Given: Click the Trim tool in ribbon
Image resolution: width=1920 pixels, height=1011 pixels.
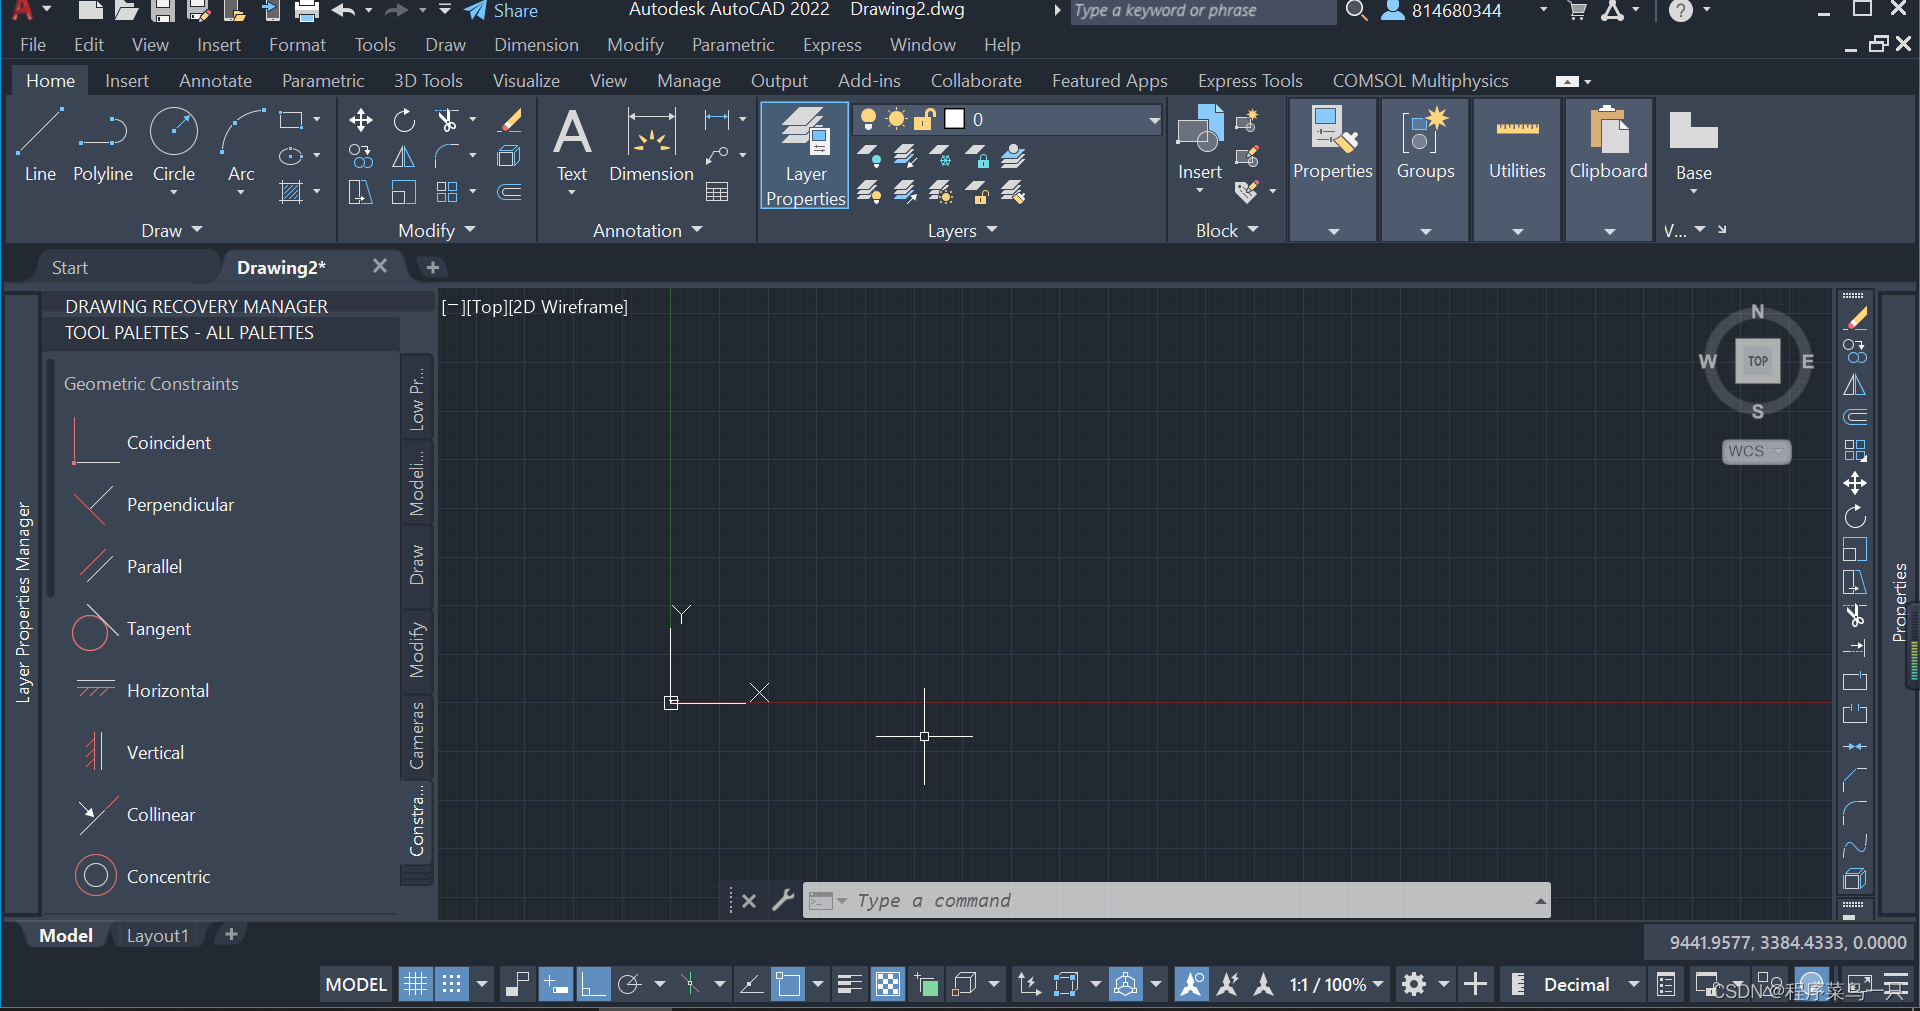Looking at the screenshot, I should point(447,121).
